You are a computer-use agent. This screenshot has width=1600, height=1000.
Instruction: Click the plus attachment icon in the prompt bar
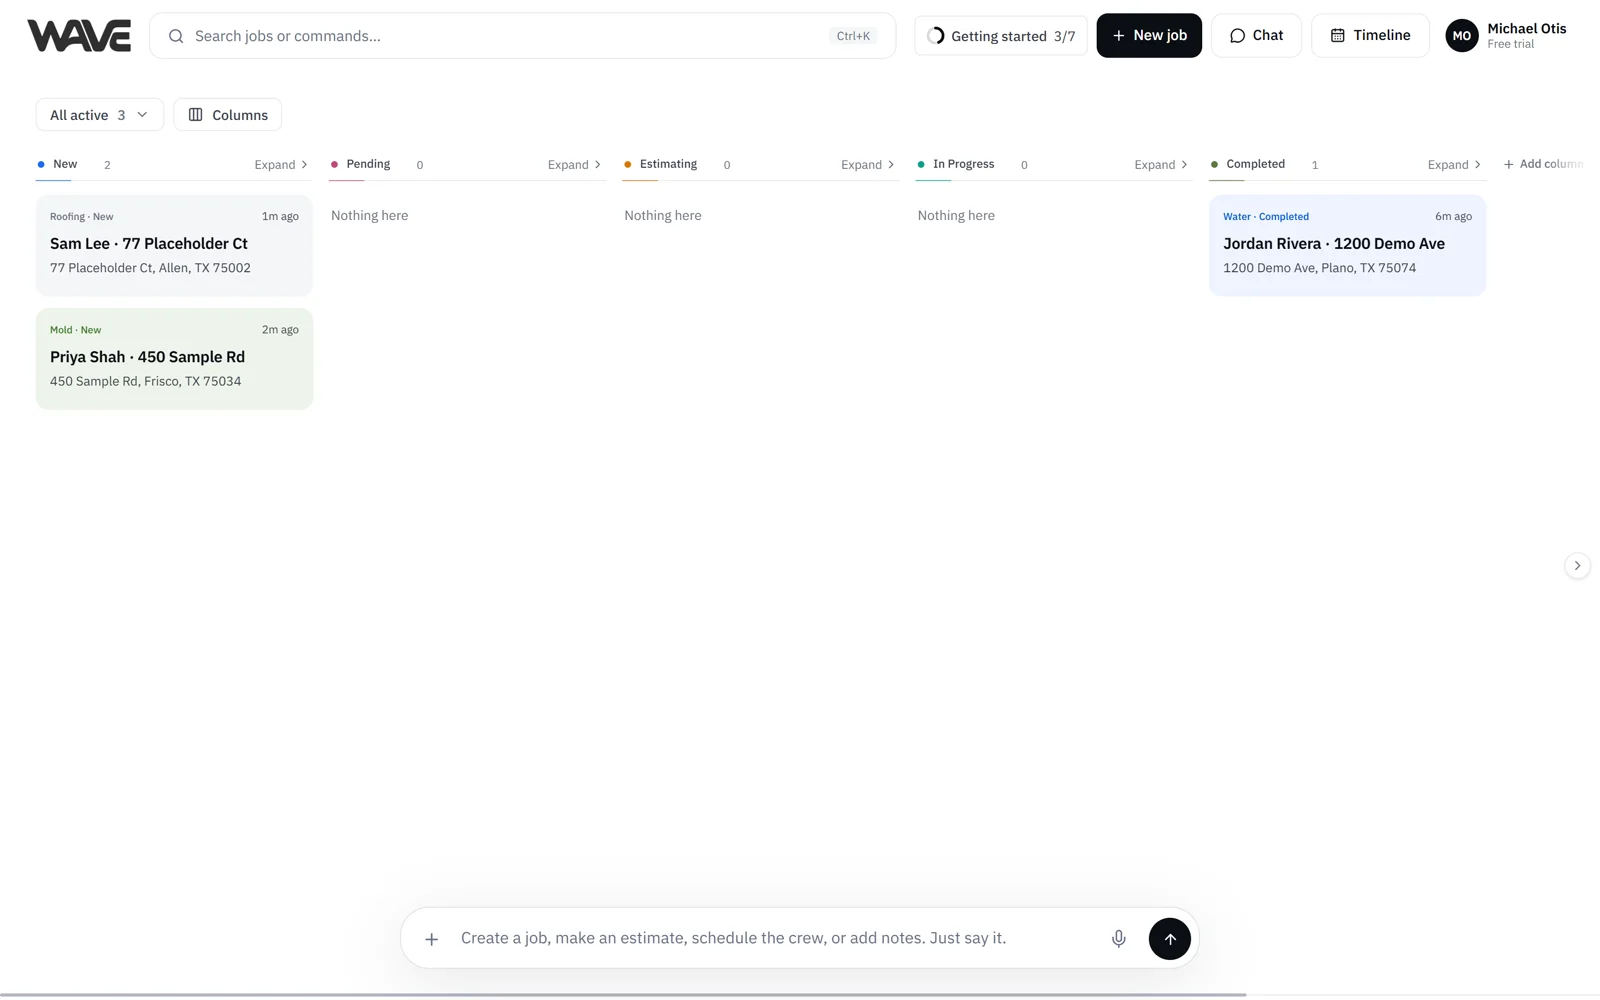coord(431,939)
